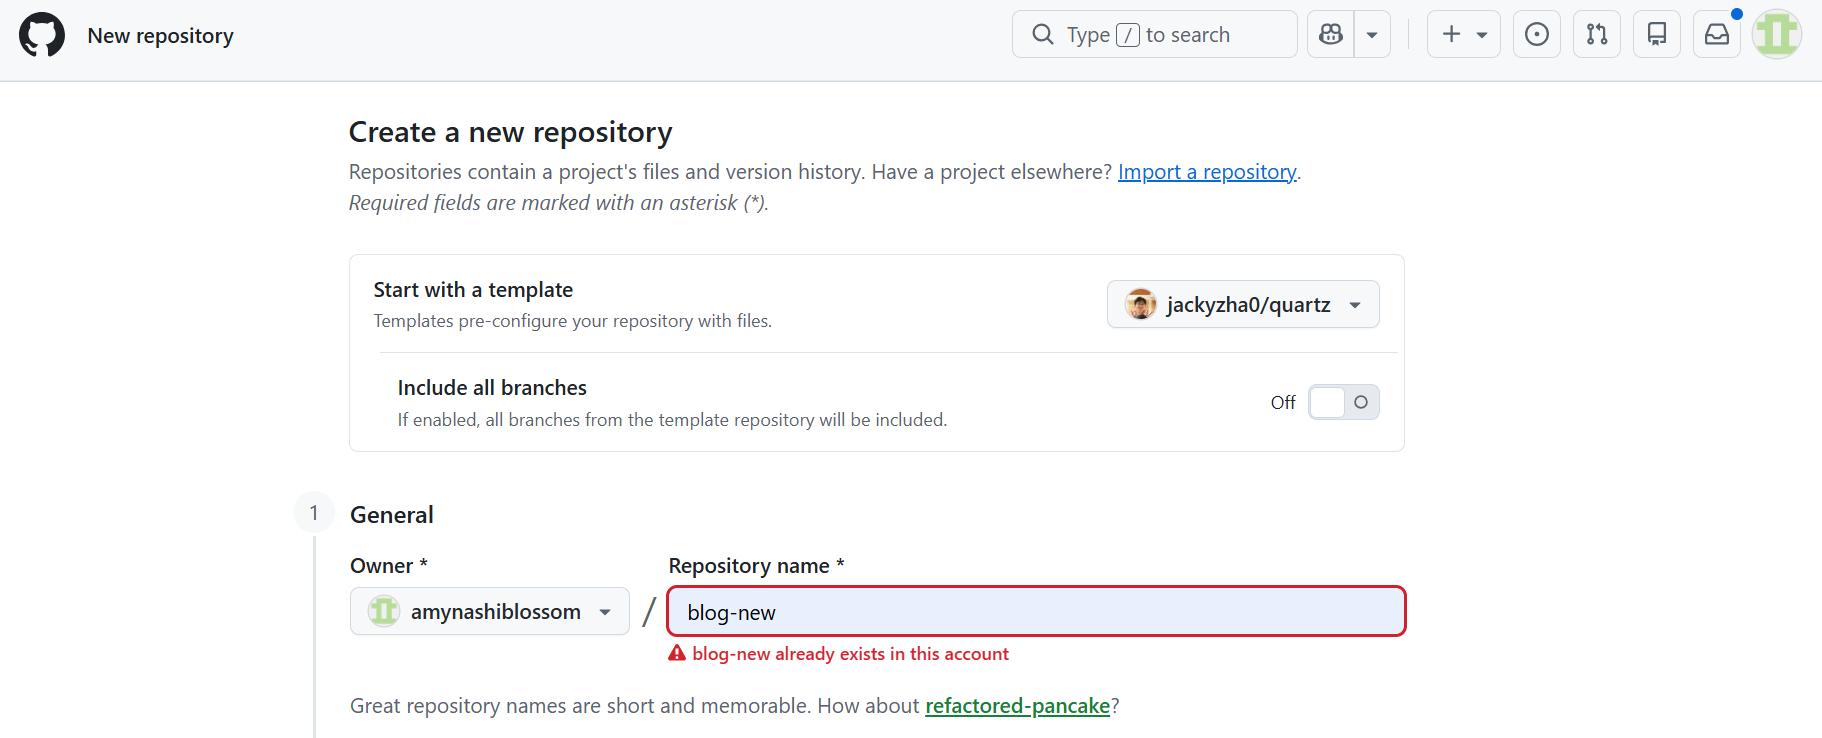View your pull requests icon
Image resolution: width=1822 pixels, height=738 pixels.
[x=1597, y=35]
